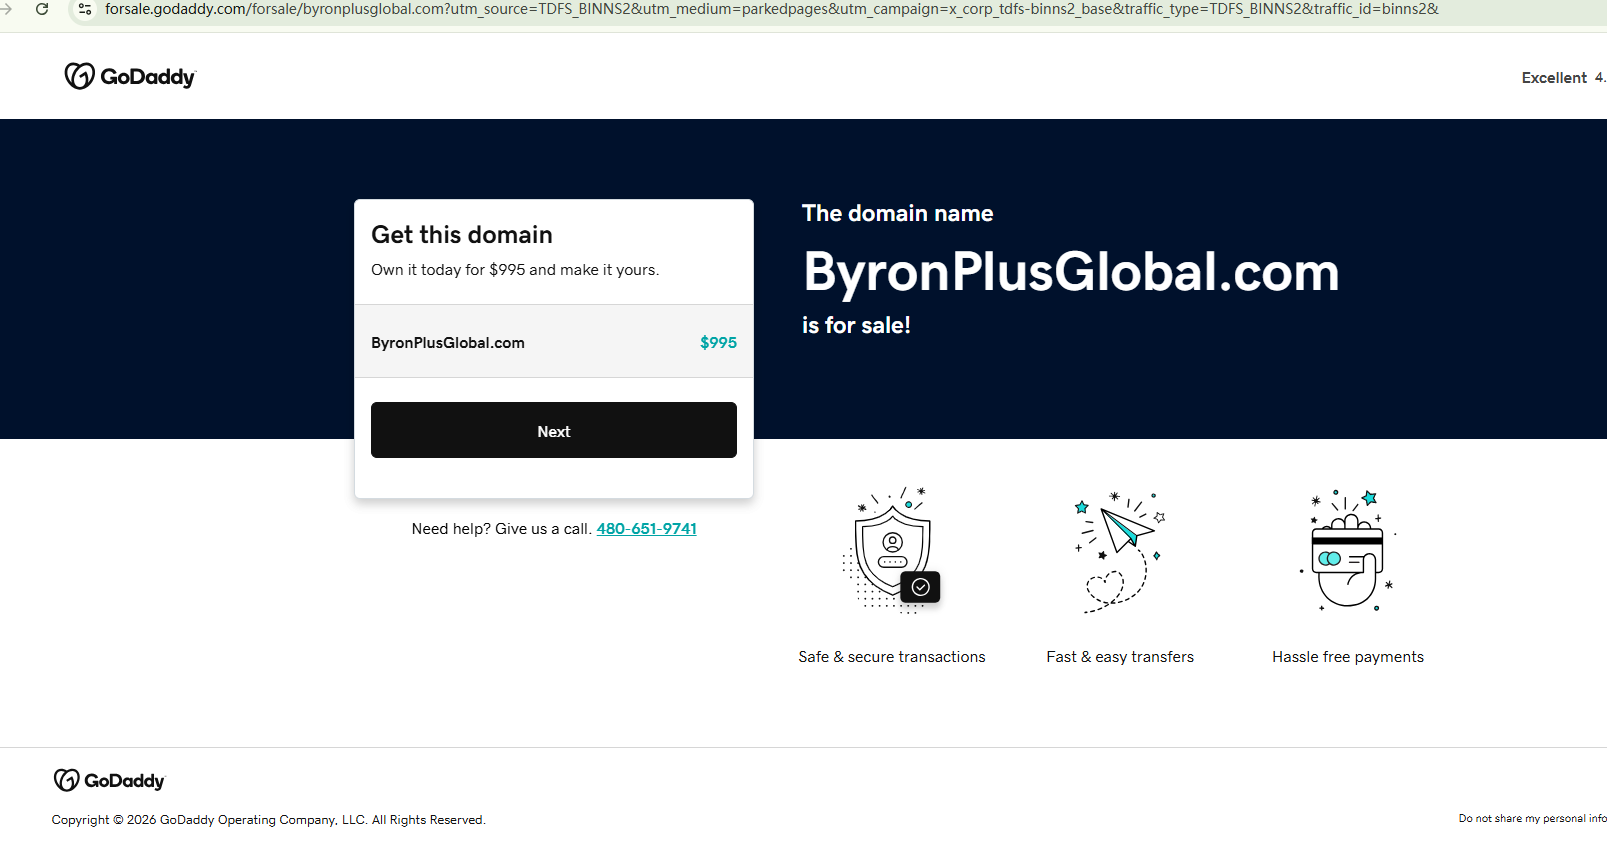Image resolution: width=1607 pixels, height=857 pixels.
Task: Click the GoDaddy logo in the footer
Action: [x=109, y=780]
